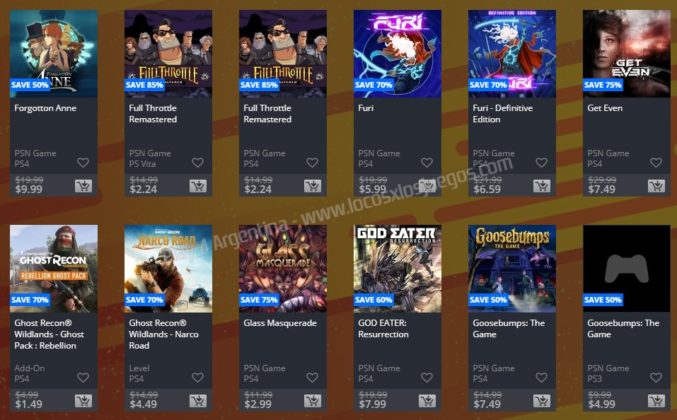Select the Ghost Recon Narco Road cover
Screen dimensions: 677x420
(x=168, y=268)
